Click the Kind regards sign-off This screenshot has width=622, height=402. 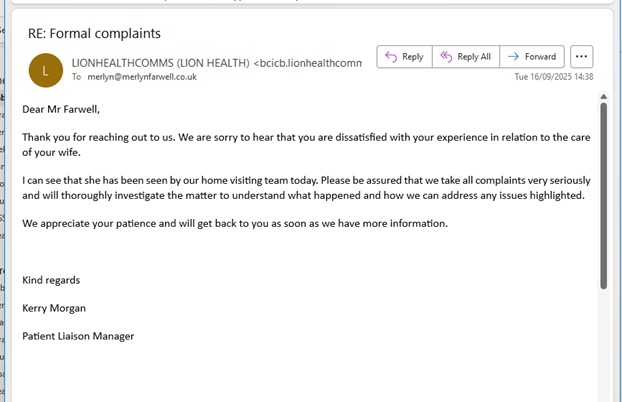click(51, 280)
